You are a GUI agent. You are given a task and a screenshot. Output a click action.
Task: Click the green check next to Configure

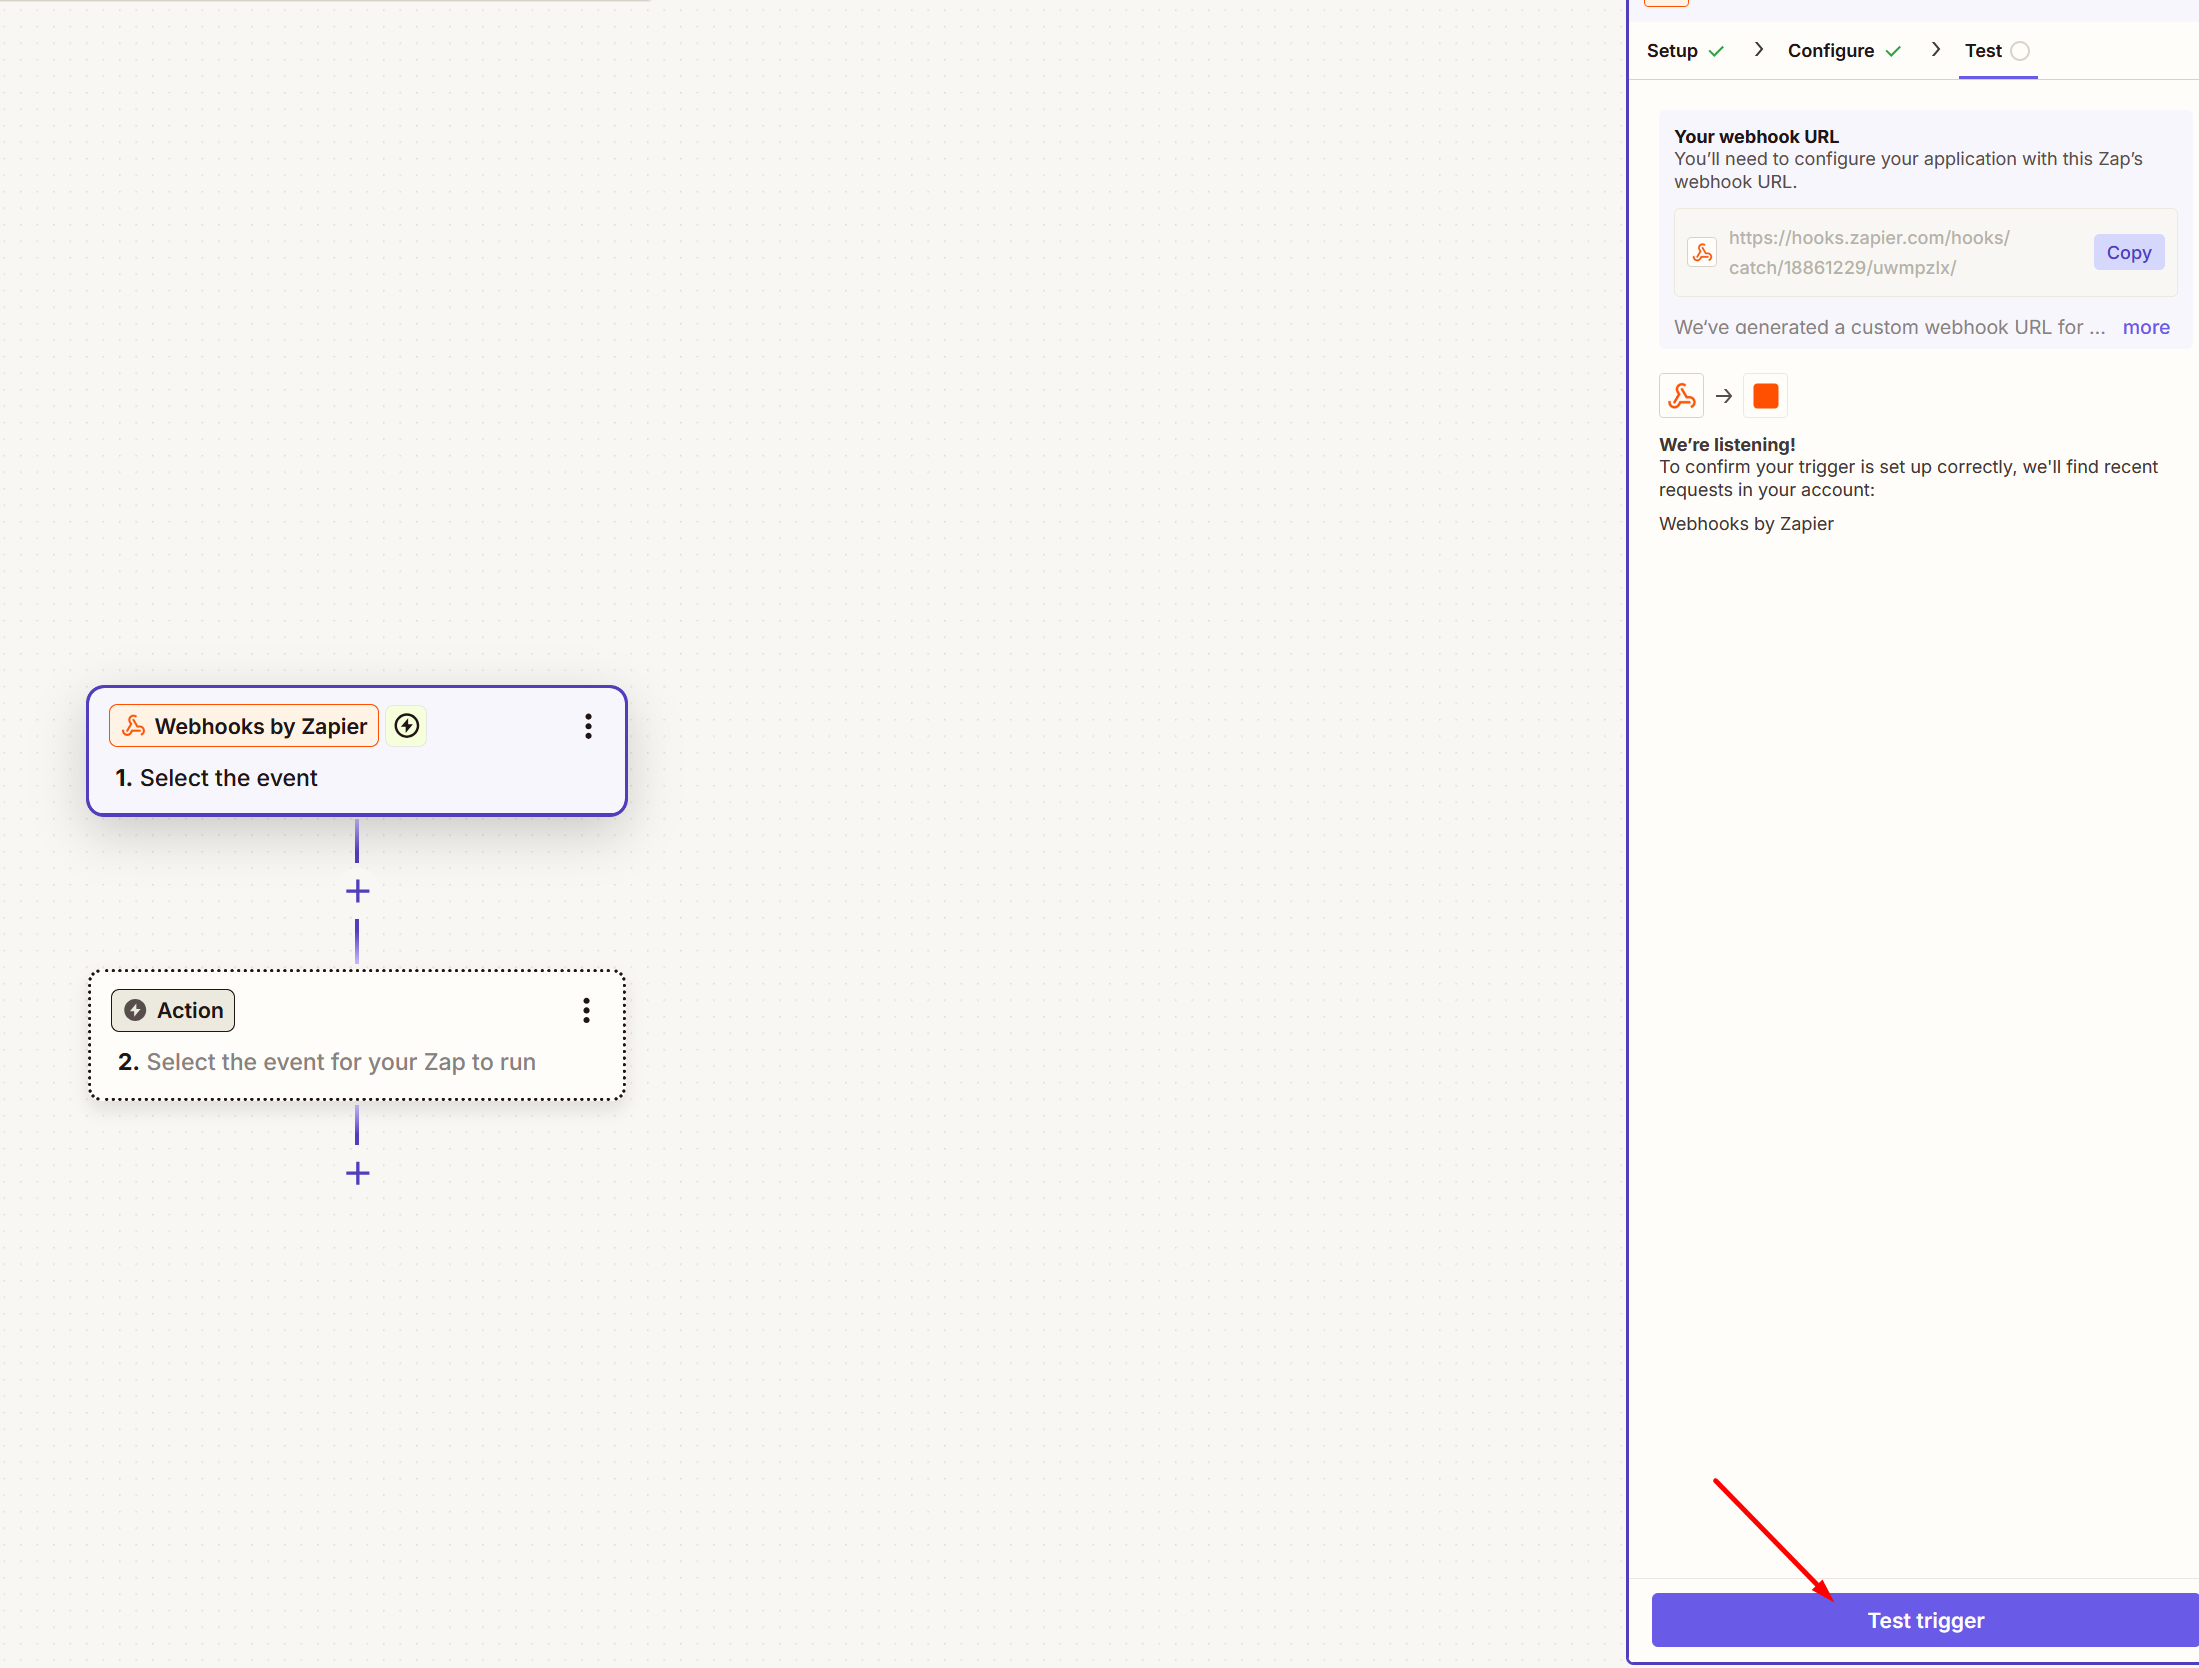tap(1893, 51)
